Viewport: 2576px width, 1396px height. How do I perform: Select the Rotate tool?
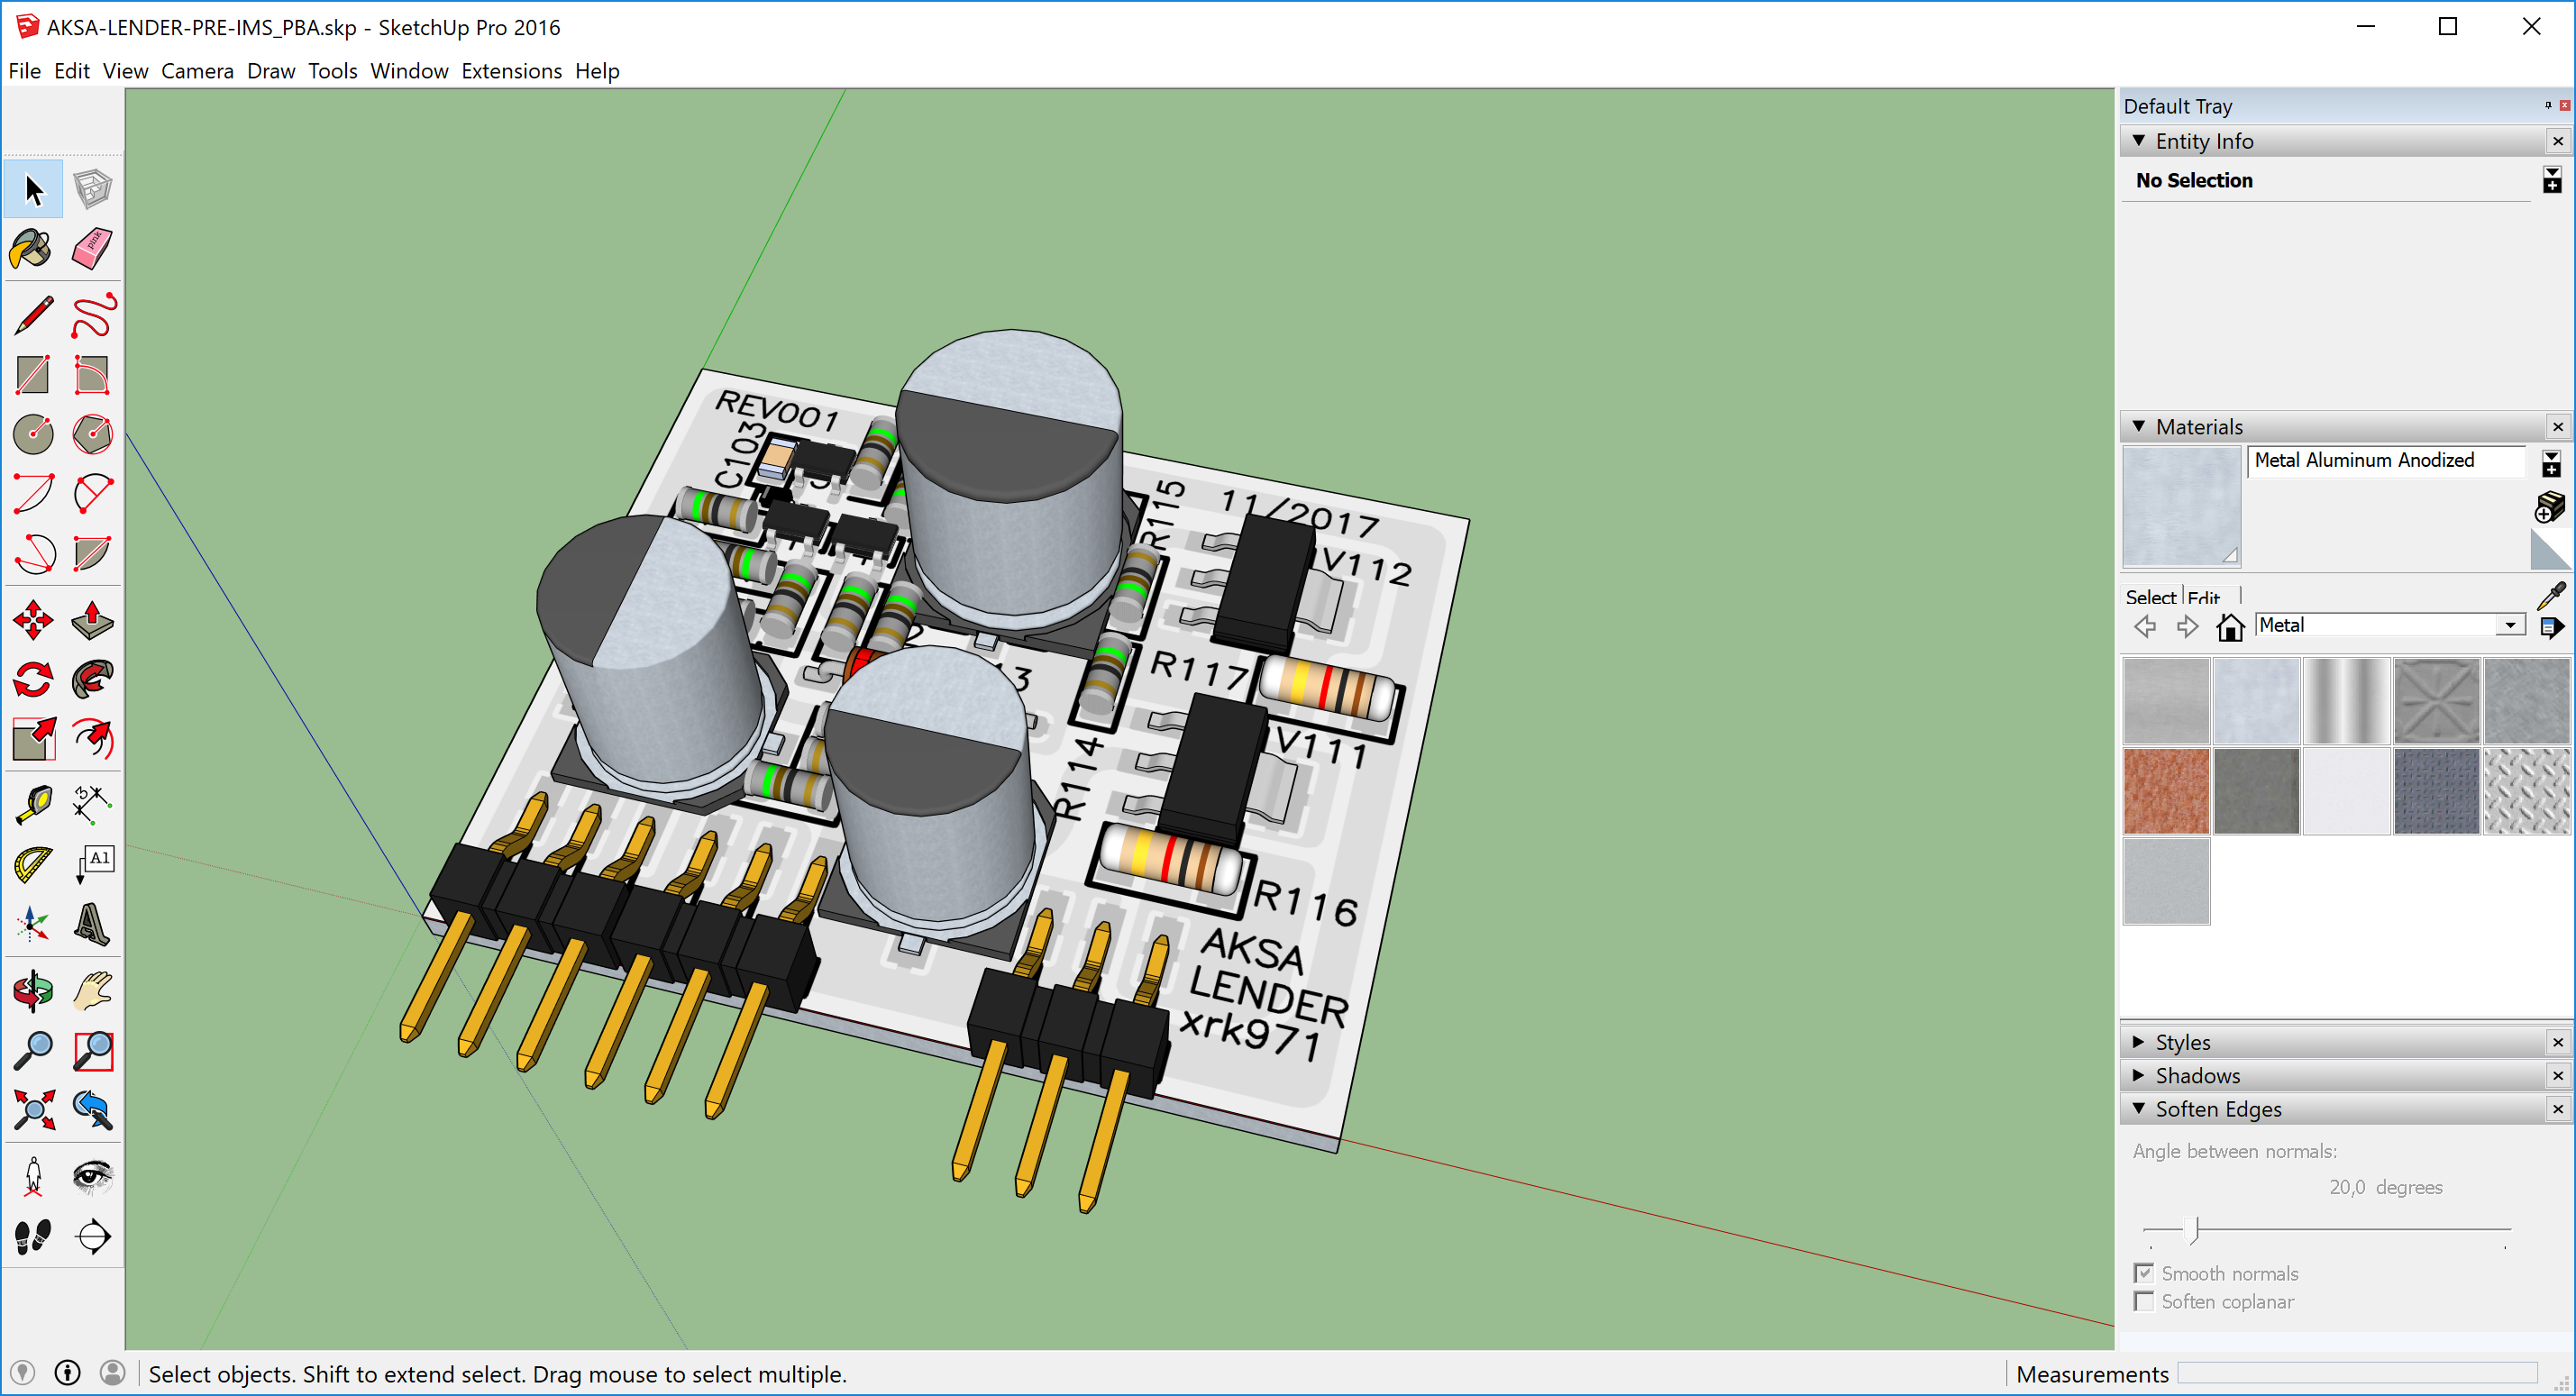pyautogui.click(x=33, y=680)
